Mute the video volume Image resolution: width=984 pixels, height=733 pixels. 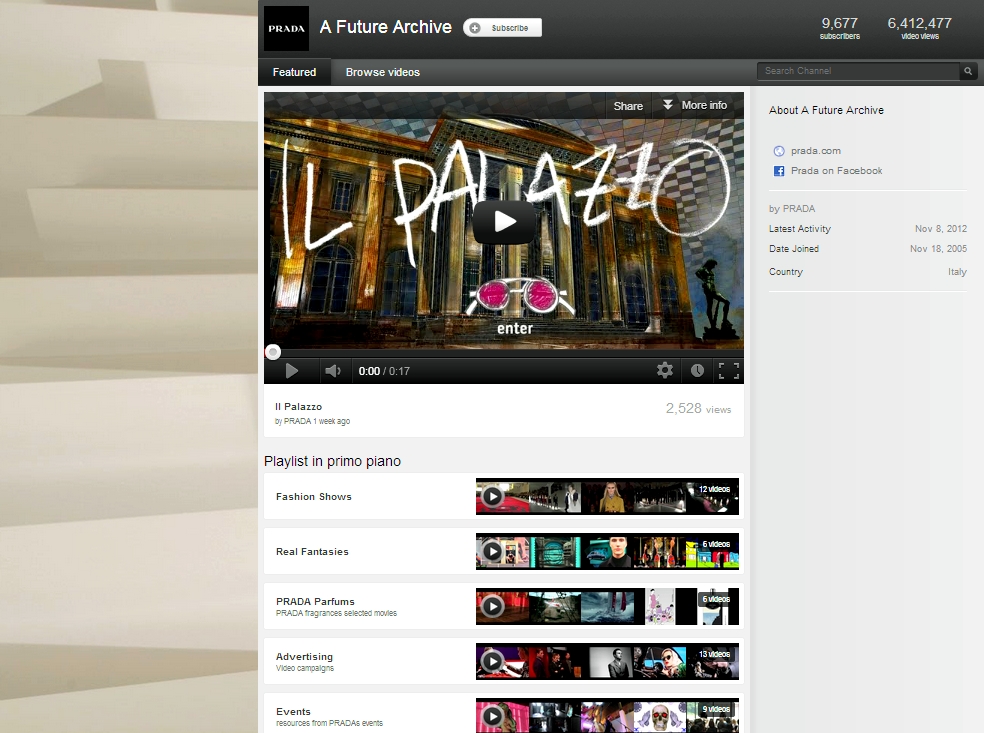[x=332, y=371]
